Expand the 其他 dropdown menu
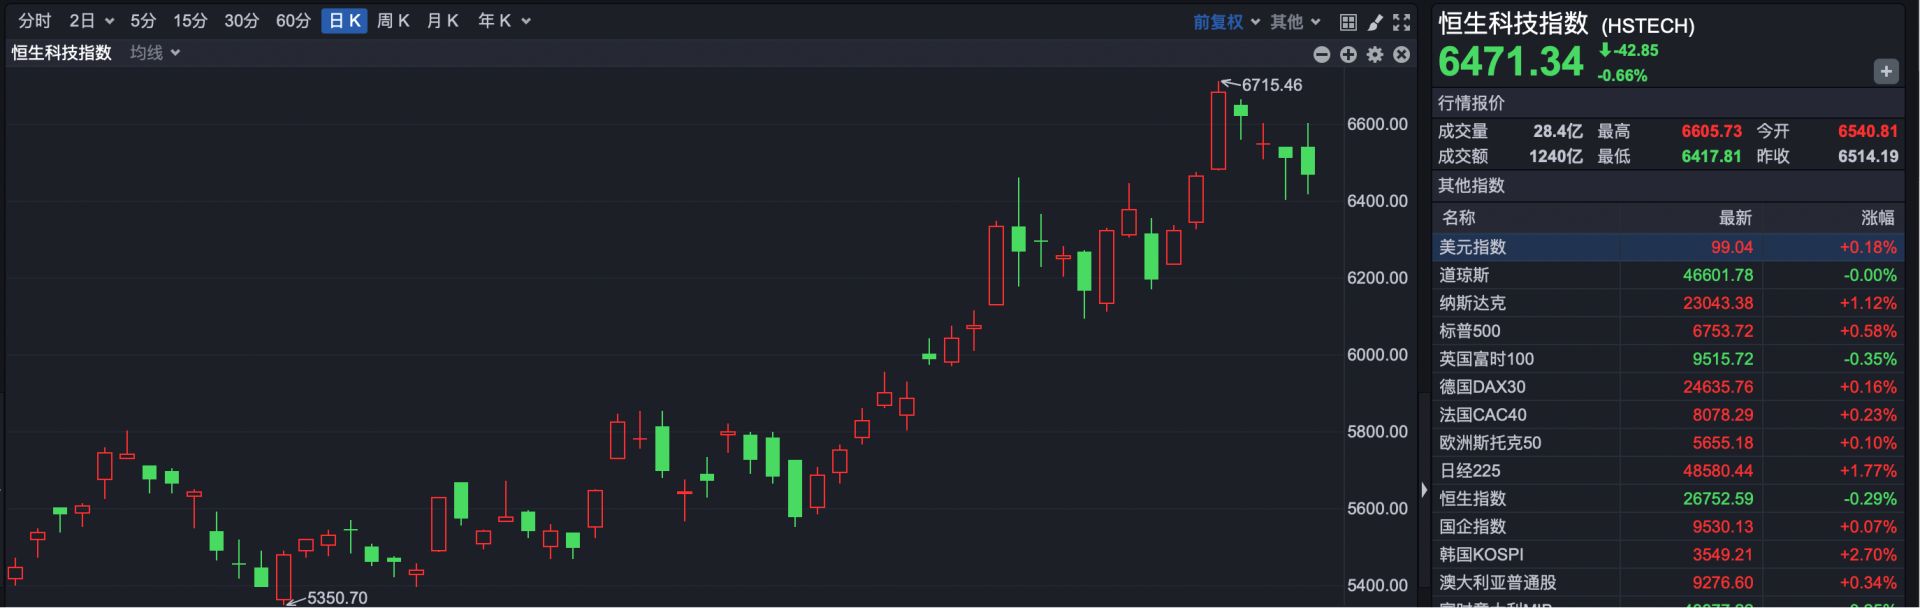Screen dimensions: 1920x608 coord(1295,21)
